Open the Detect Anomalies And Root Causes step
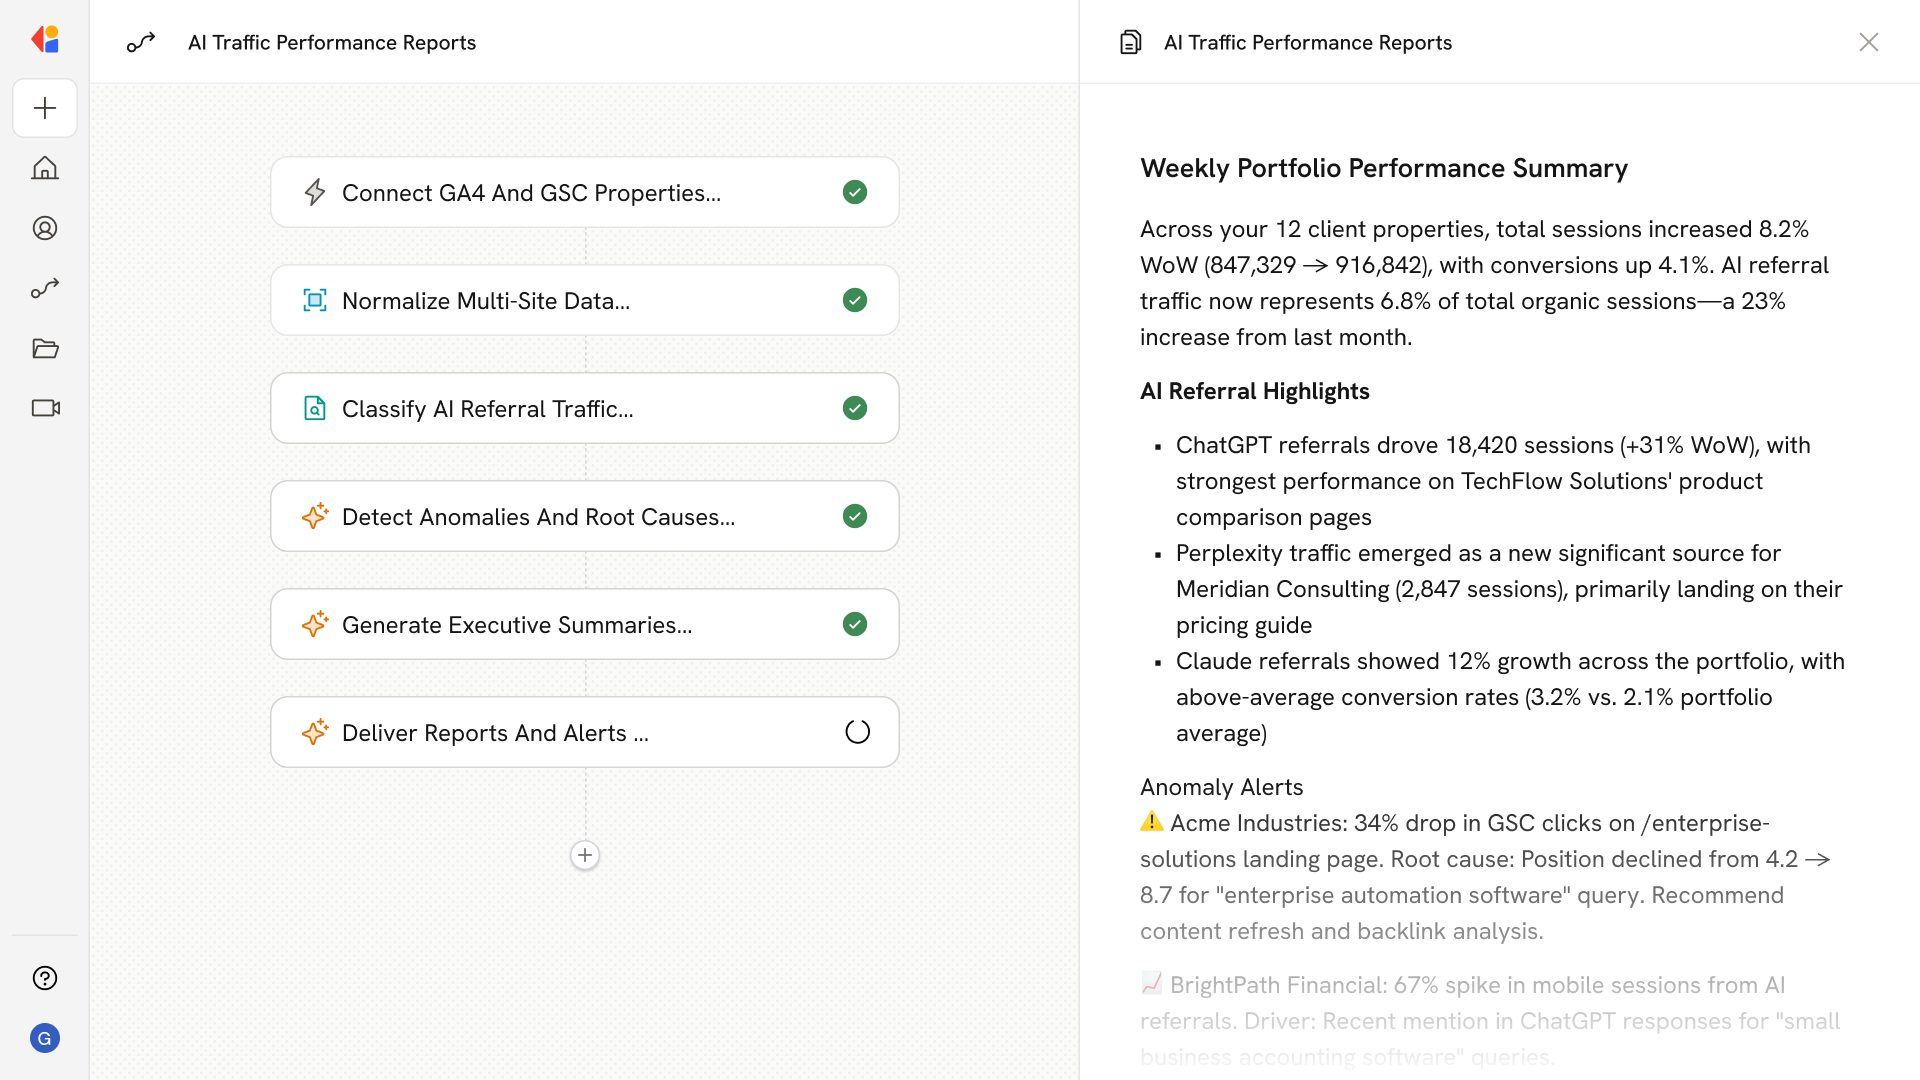Image resolution: width=1920 pixels, height=1080 pixels. coord(538,517)
